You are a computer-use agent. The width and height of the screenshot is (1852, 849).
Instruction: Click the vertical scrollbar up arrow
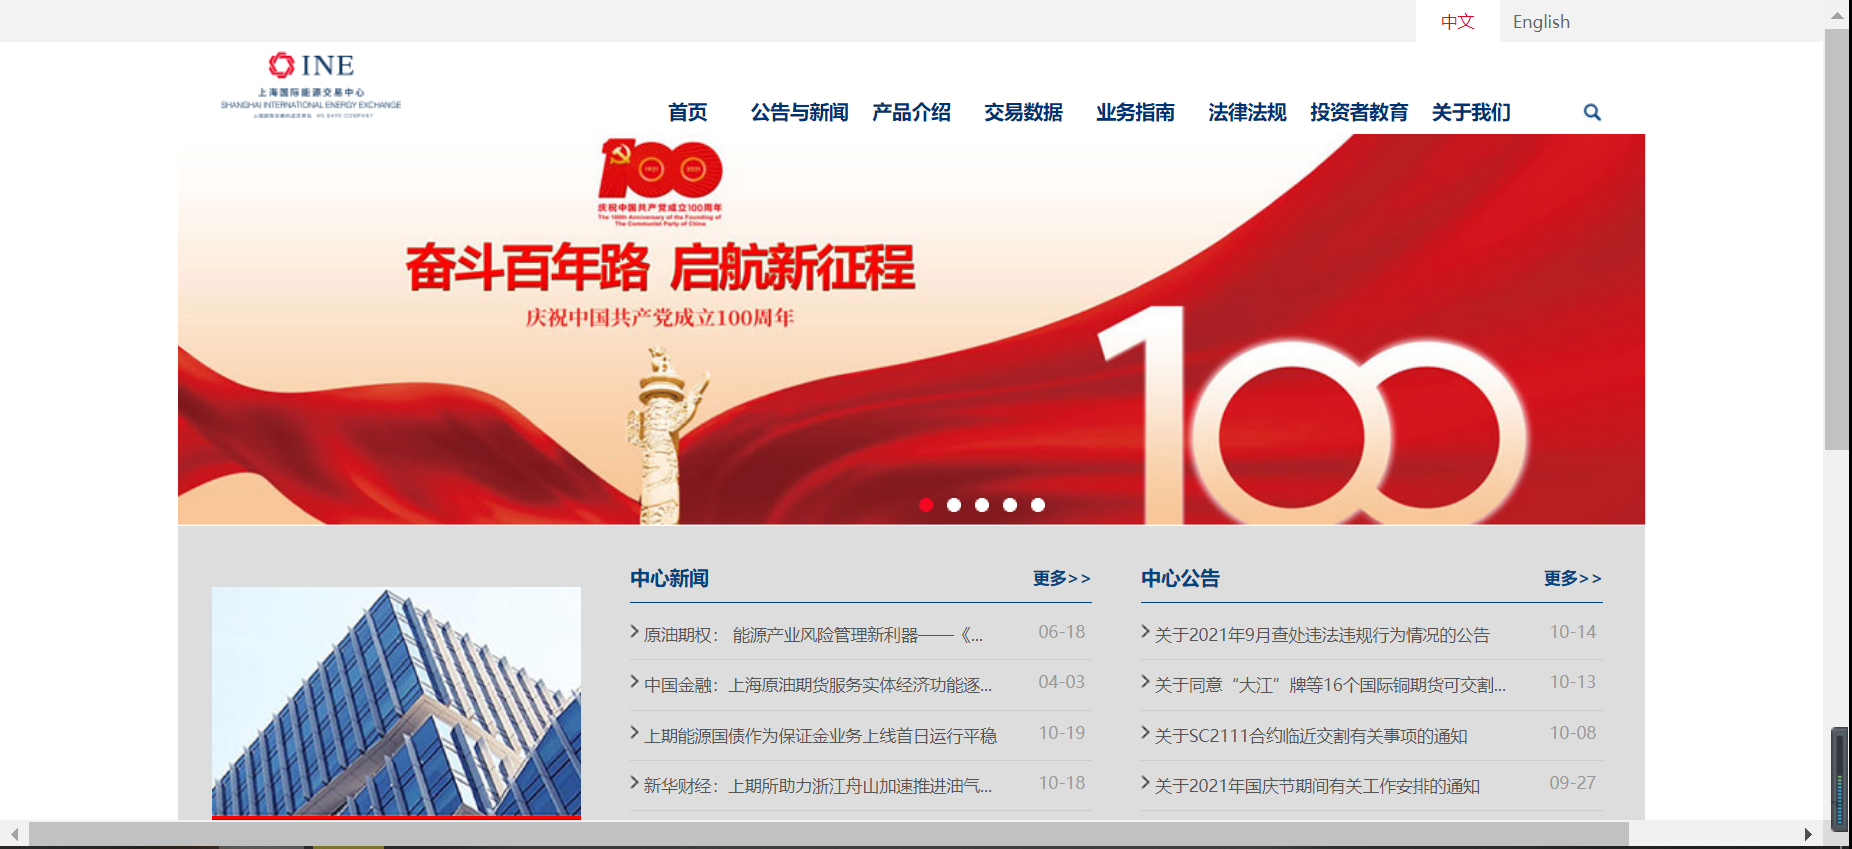tap(1837, 15)
